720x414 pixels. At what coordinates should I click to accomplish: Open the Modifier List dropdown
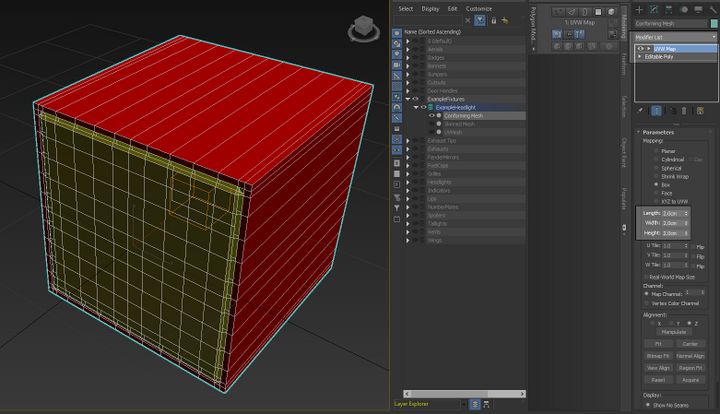coord(674,37)
